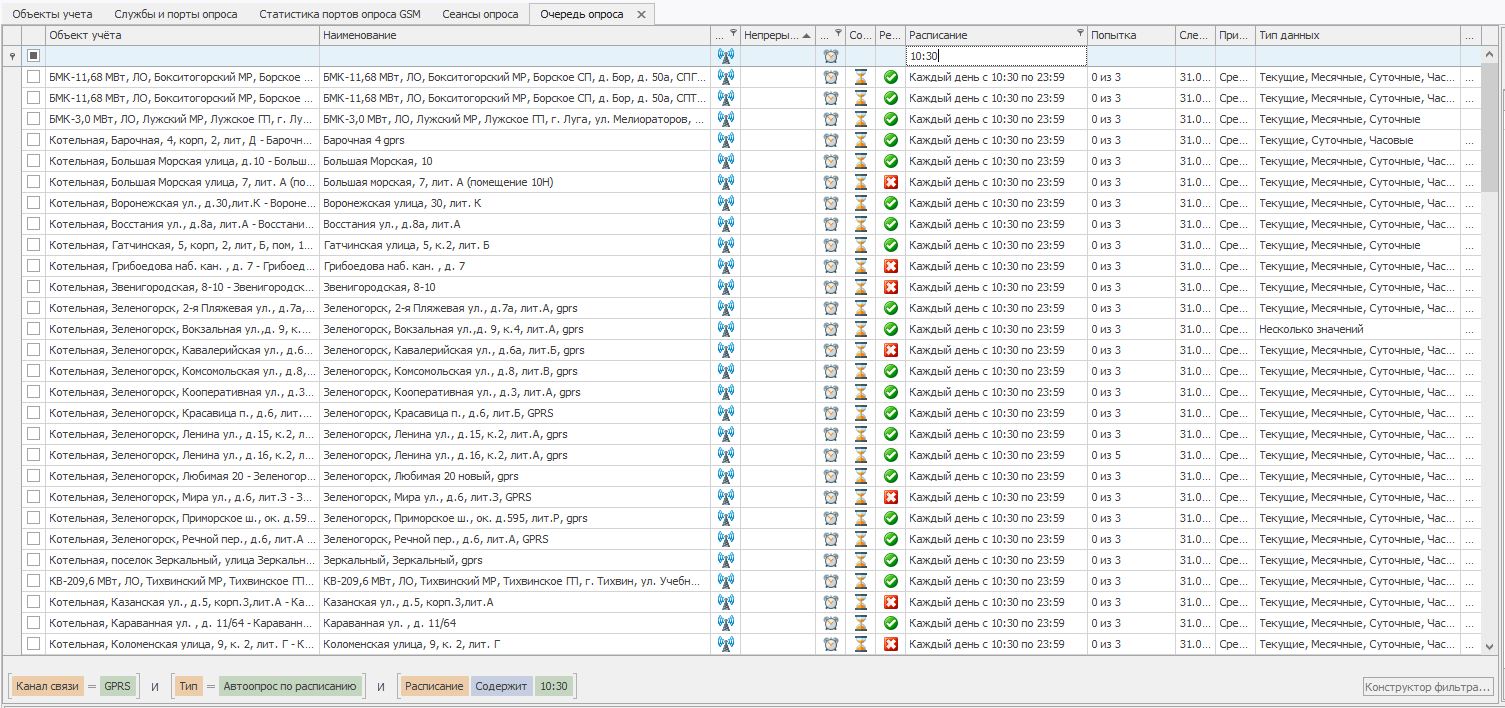The height and width of the screenshot is (708, 1505).
Task: Open filter on the communication channel column header
Action: [733, 34]
